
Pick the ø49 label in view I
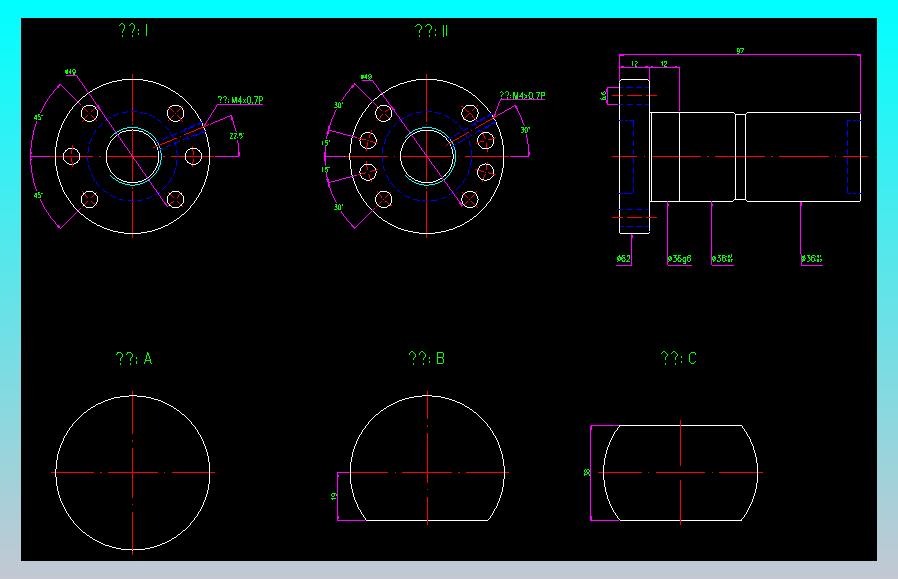(70, 73)
